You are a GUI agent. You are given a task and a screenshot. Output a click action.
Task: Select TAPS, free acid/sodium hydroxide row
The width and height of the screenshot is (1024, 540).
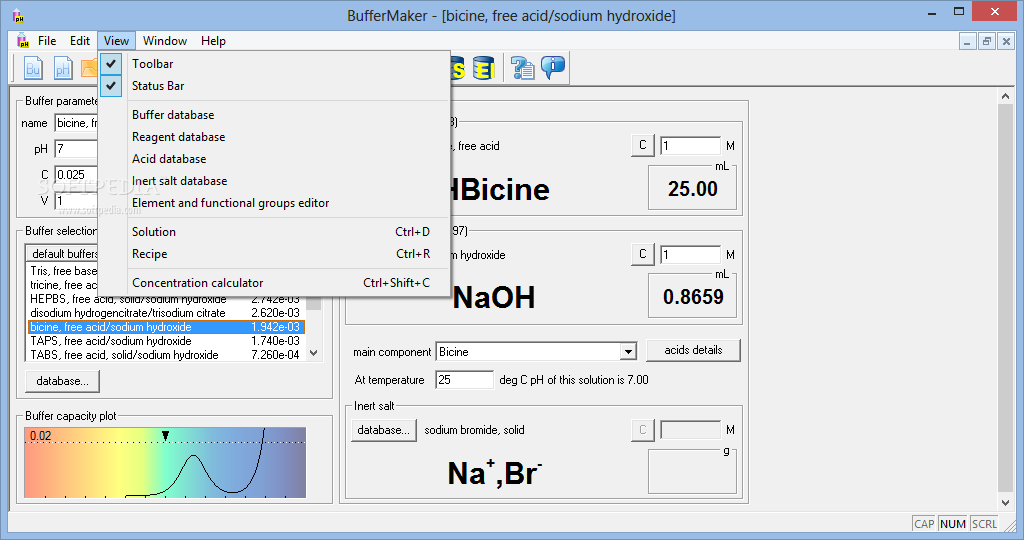[166, 341]
